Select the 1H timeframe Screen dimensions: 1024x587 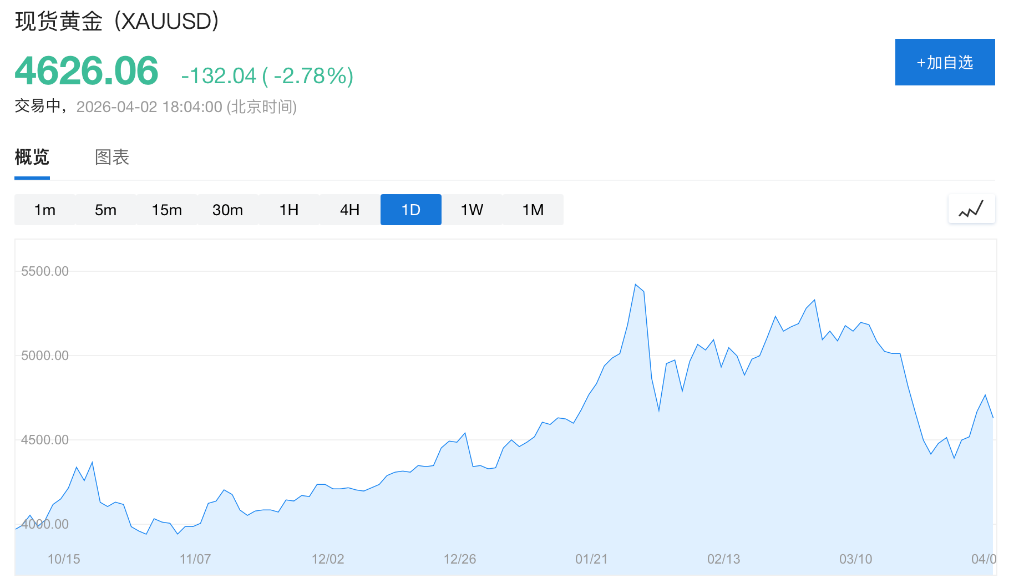289,210
